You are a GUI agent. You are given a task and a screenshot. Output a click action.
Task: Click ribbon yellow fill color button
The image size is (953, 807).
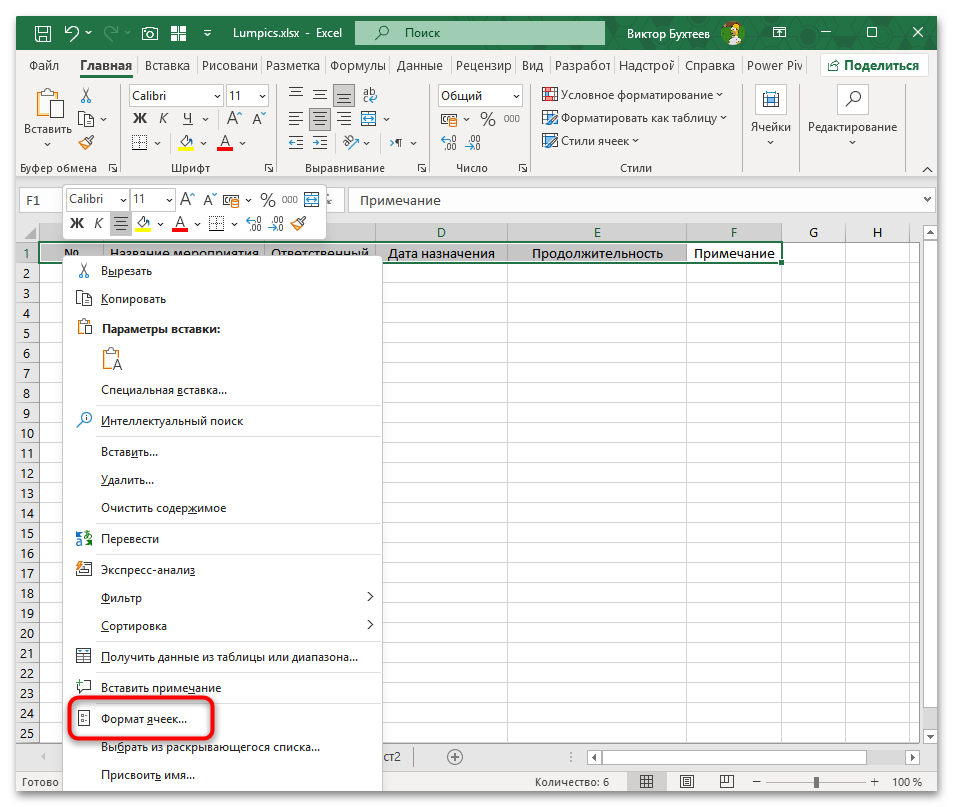186,143
